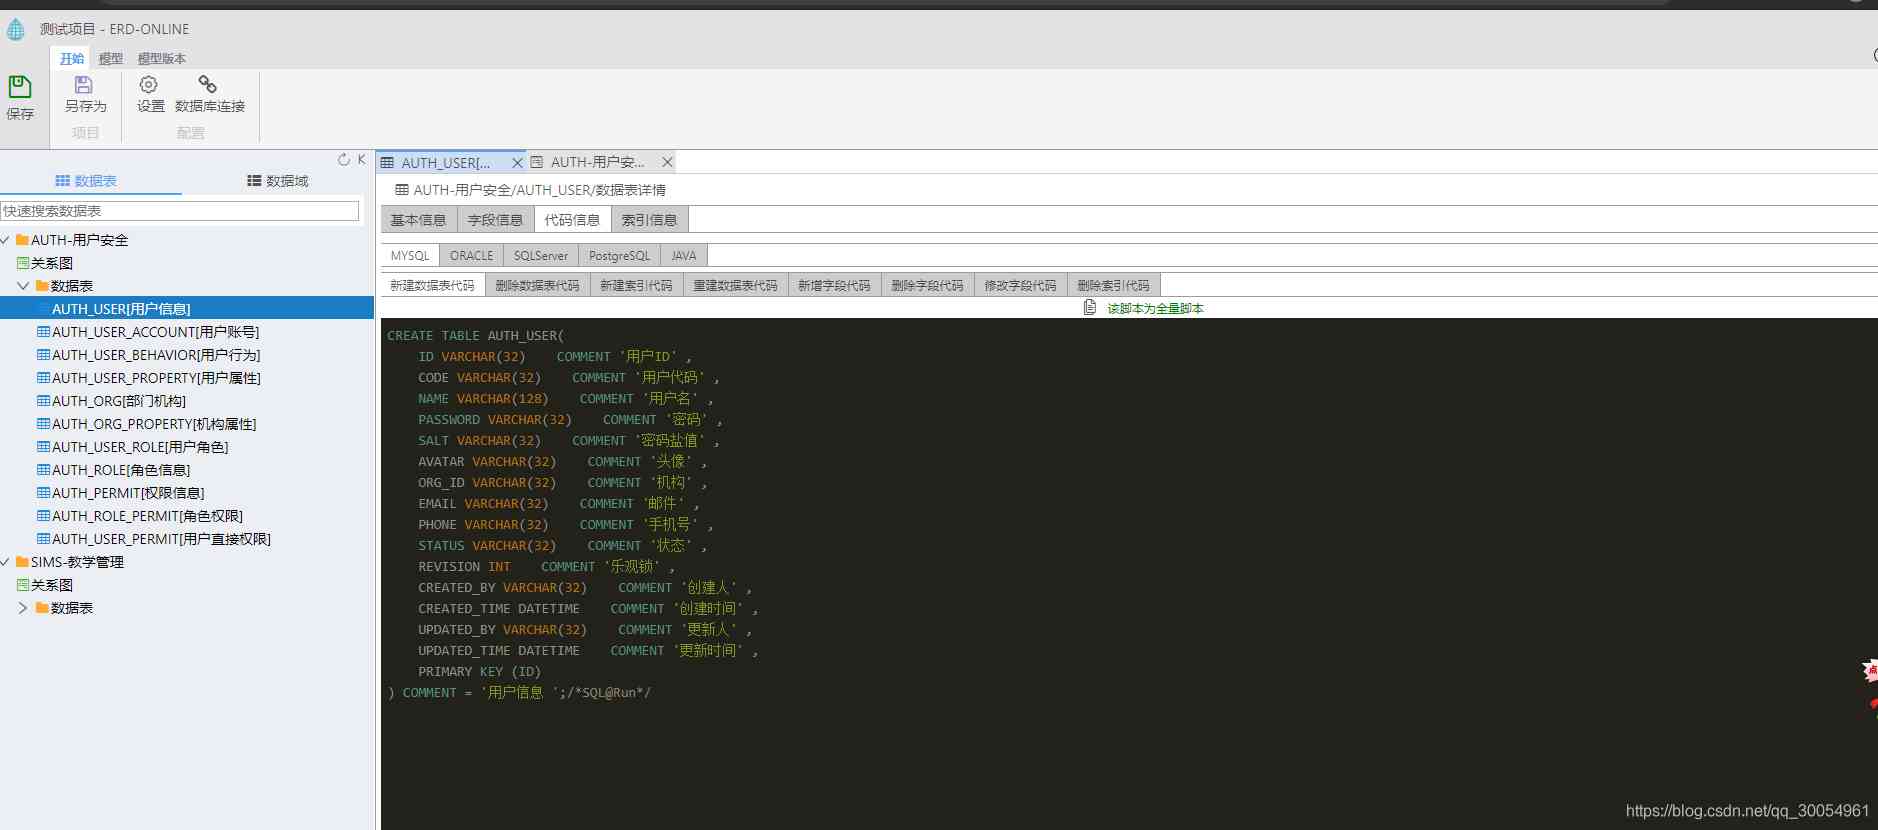This screenshot has height=830, width=1878.
Task: Open the 字段信息 tab
Action: [x=496, y=220]
